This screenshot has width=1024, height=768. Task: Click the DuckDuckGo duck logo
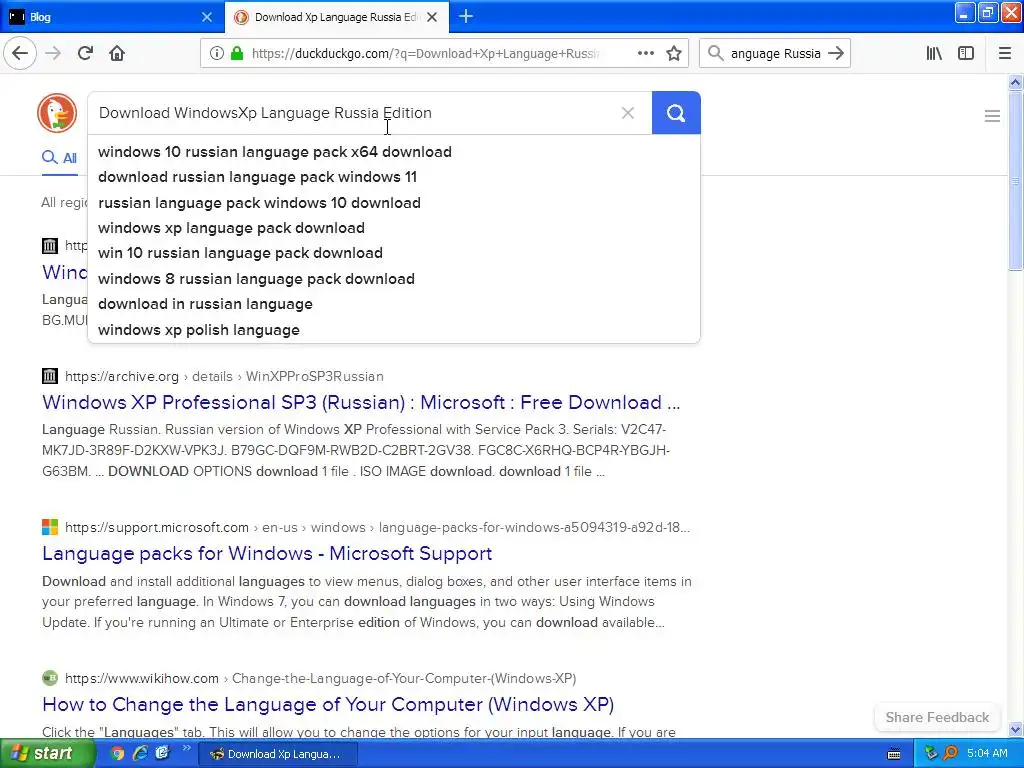[x=57, y=112]
